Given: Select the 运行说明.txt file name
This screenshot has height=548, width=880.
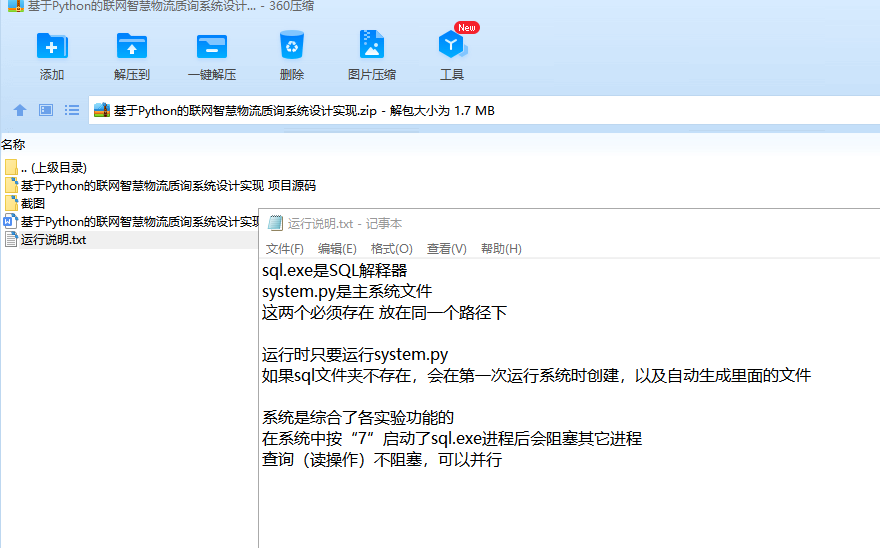Looking at the screenshot, I should point(53,240).
